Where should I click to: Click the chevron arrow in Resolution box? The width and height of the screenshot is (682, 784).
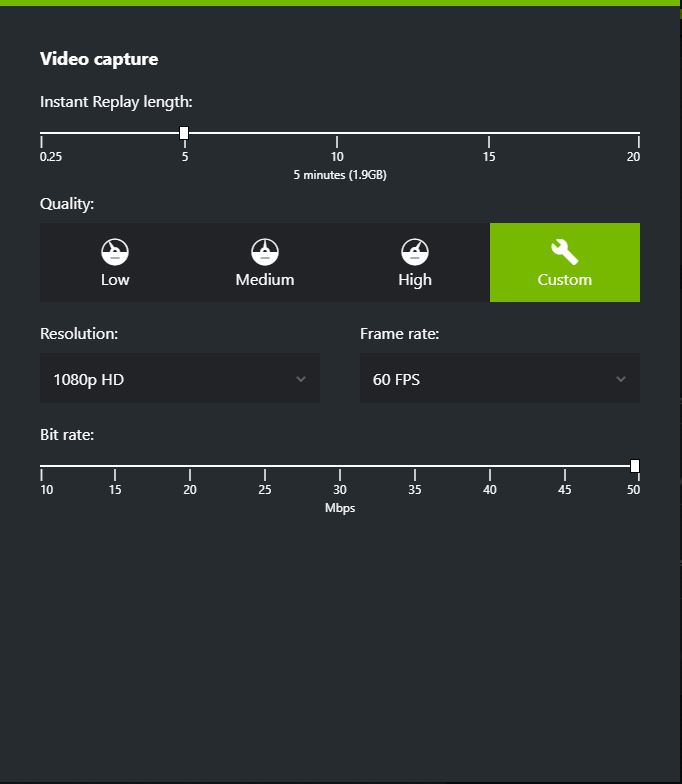click(301, 378)
